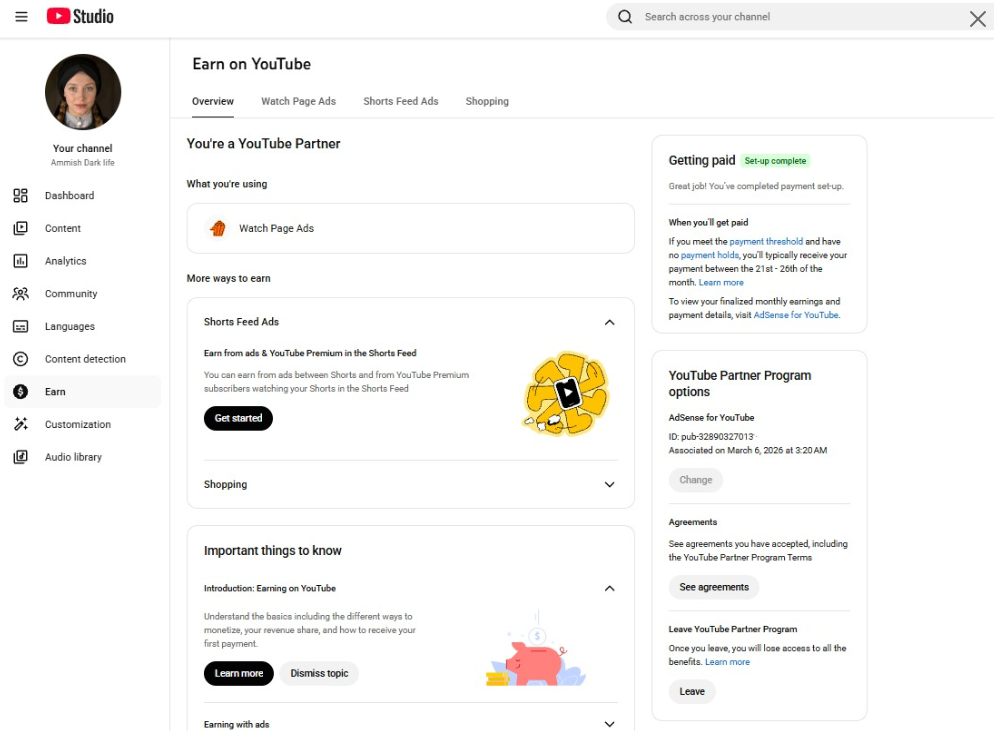Click Learn more about leaving benefits
This screenshot has width=994, height=731.
(727, 662)
